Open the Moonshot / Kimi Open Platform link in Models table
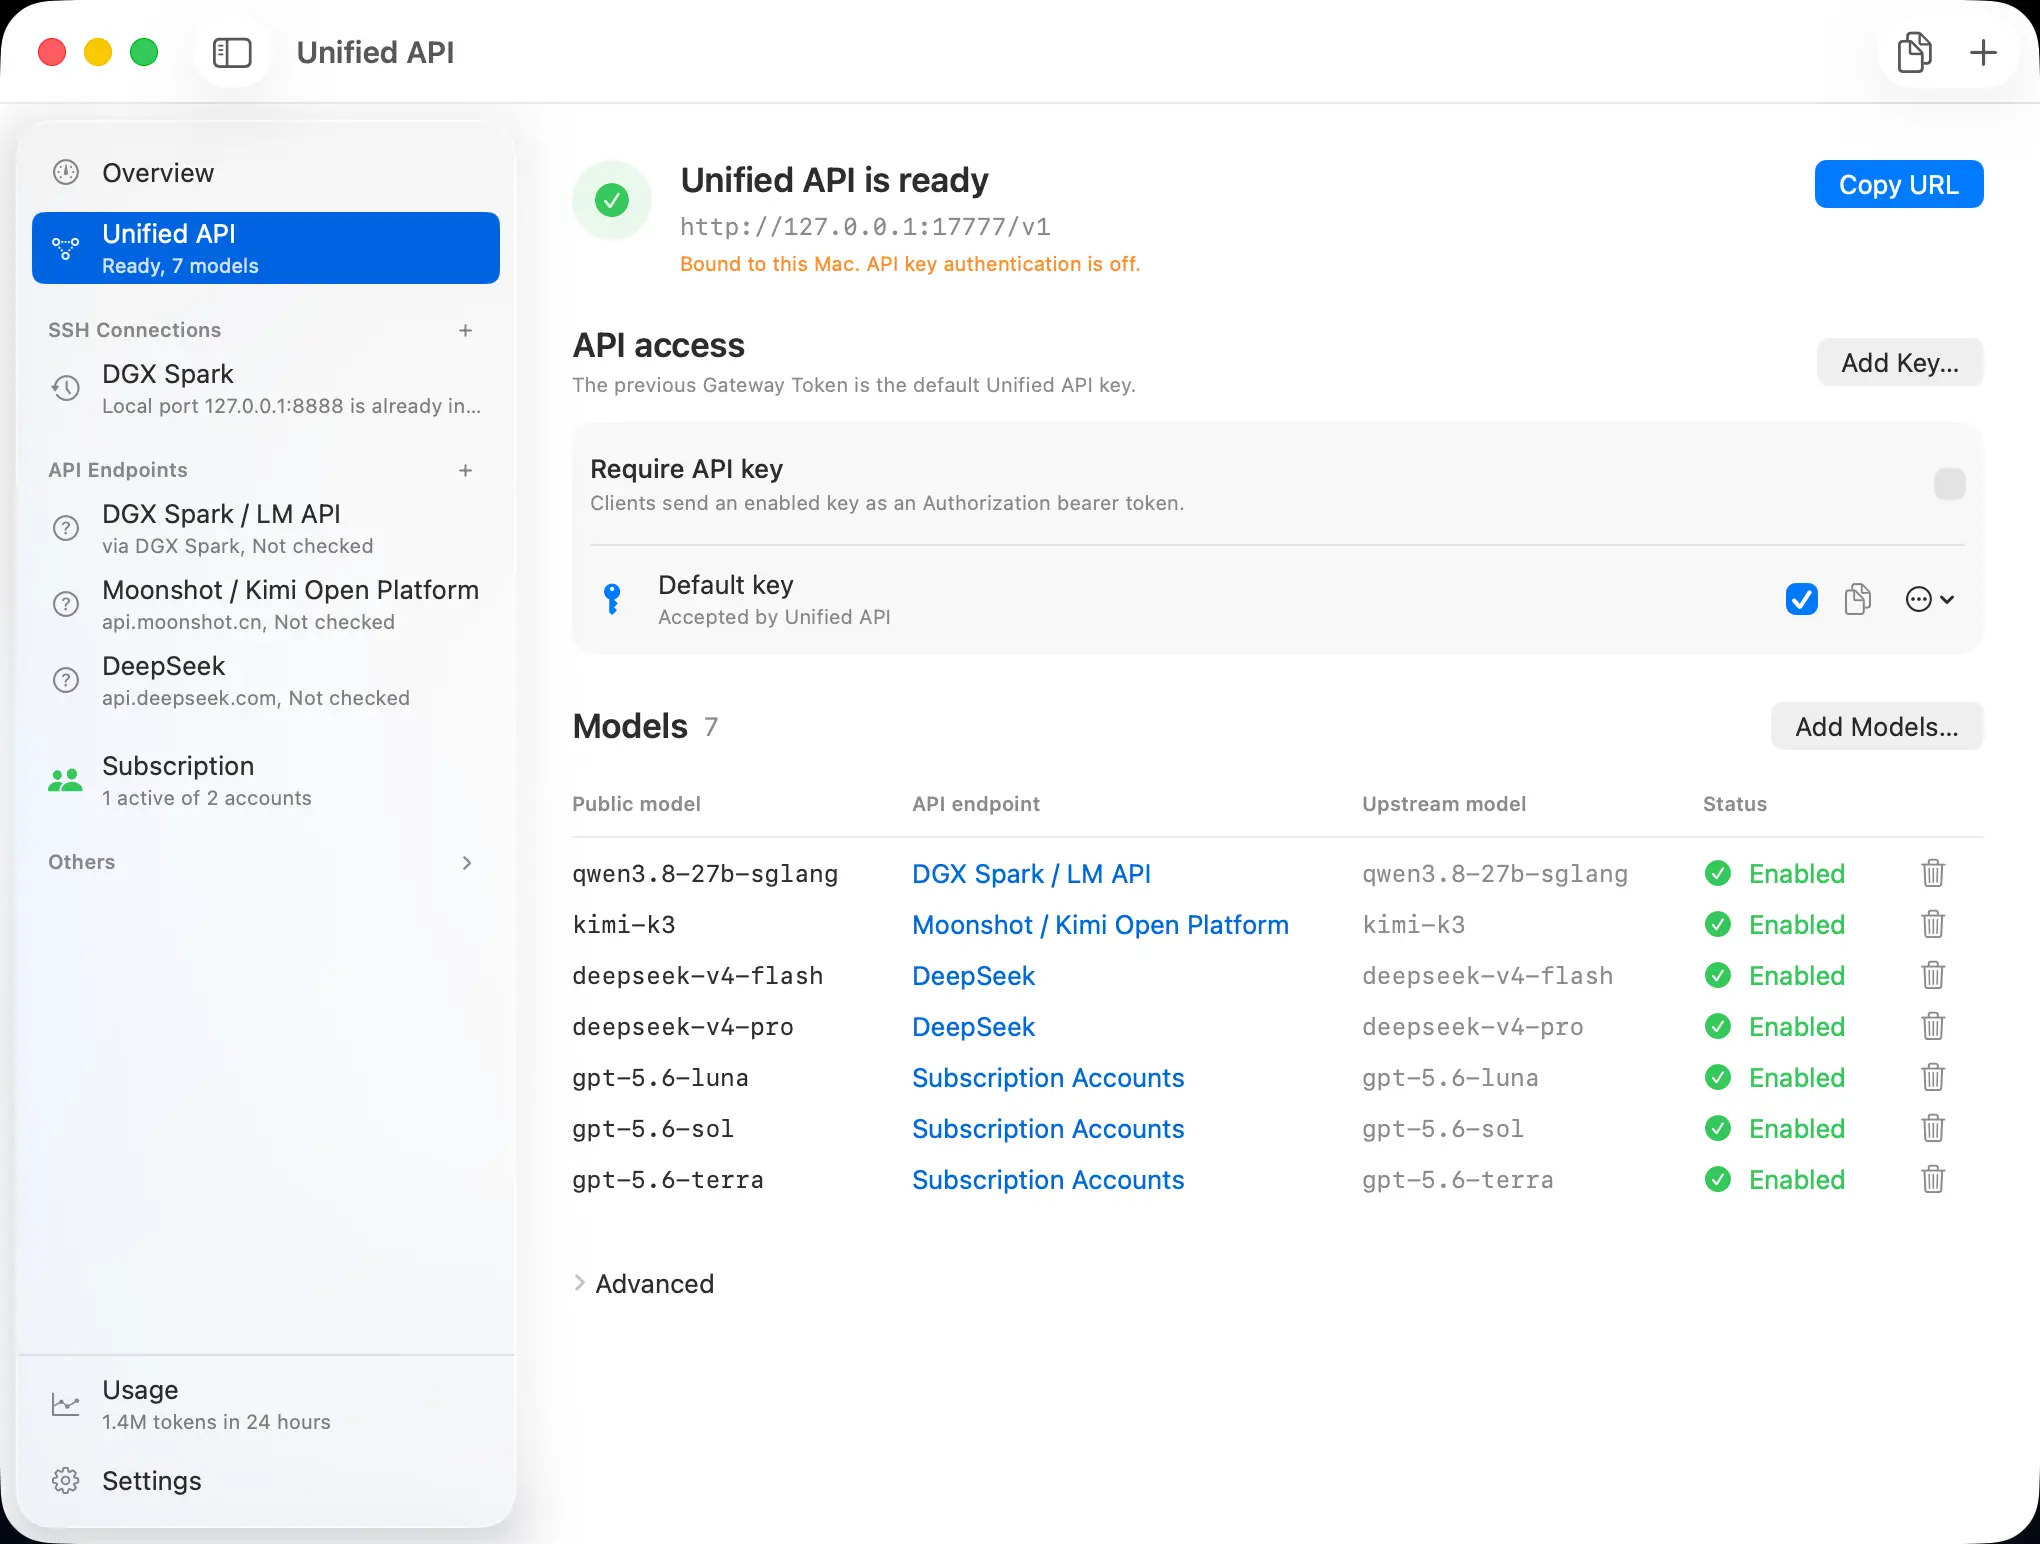The height and width of the screenshot is (1544, 2040). 1100,924
